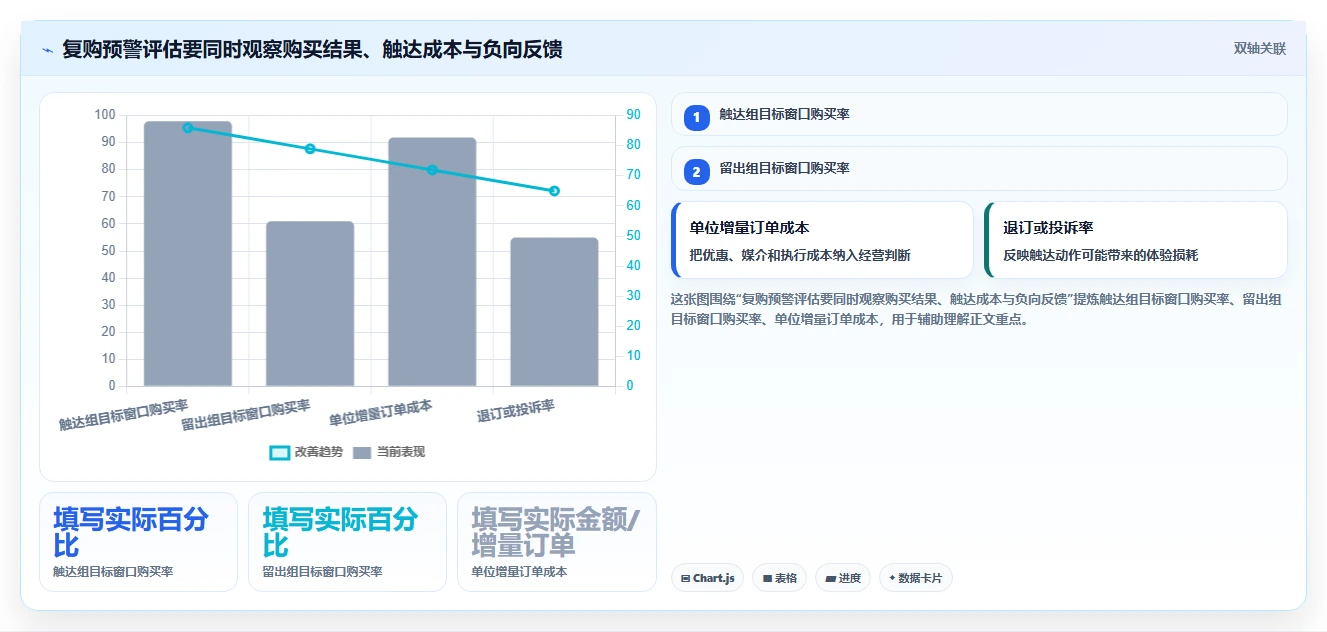Click right axis value 90

[634, 115]
